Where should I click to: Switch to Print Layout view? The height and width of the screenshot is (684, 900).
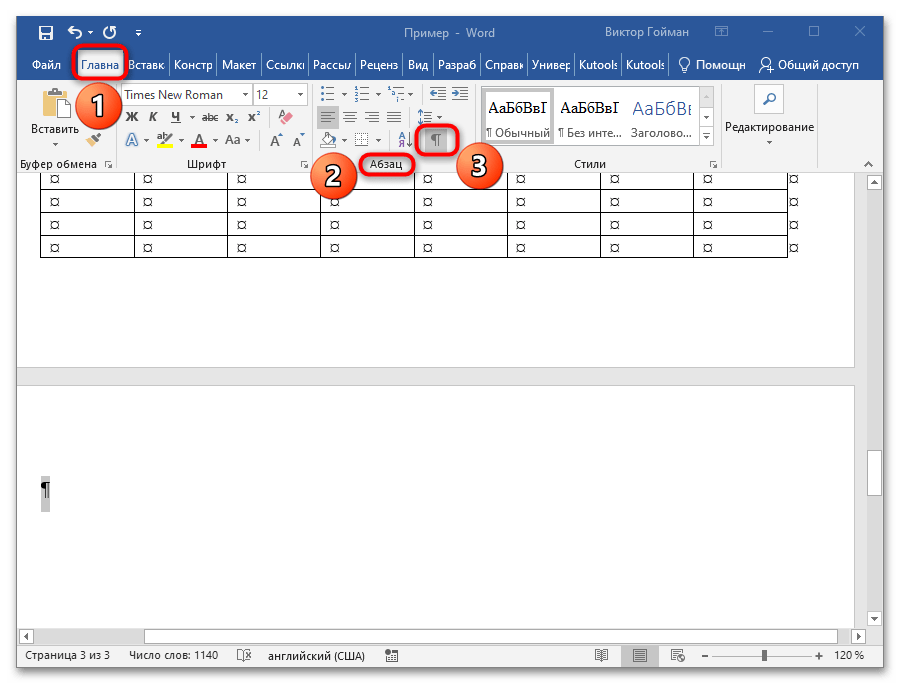click(x=639, y=655)
